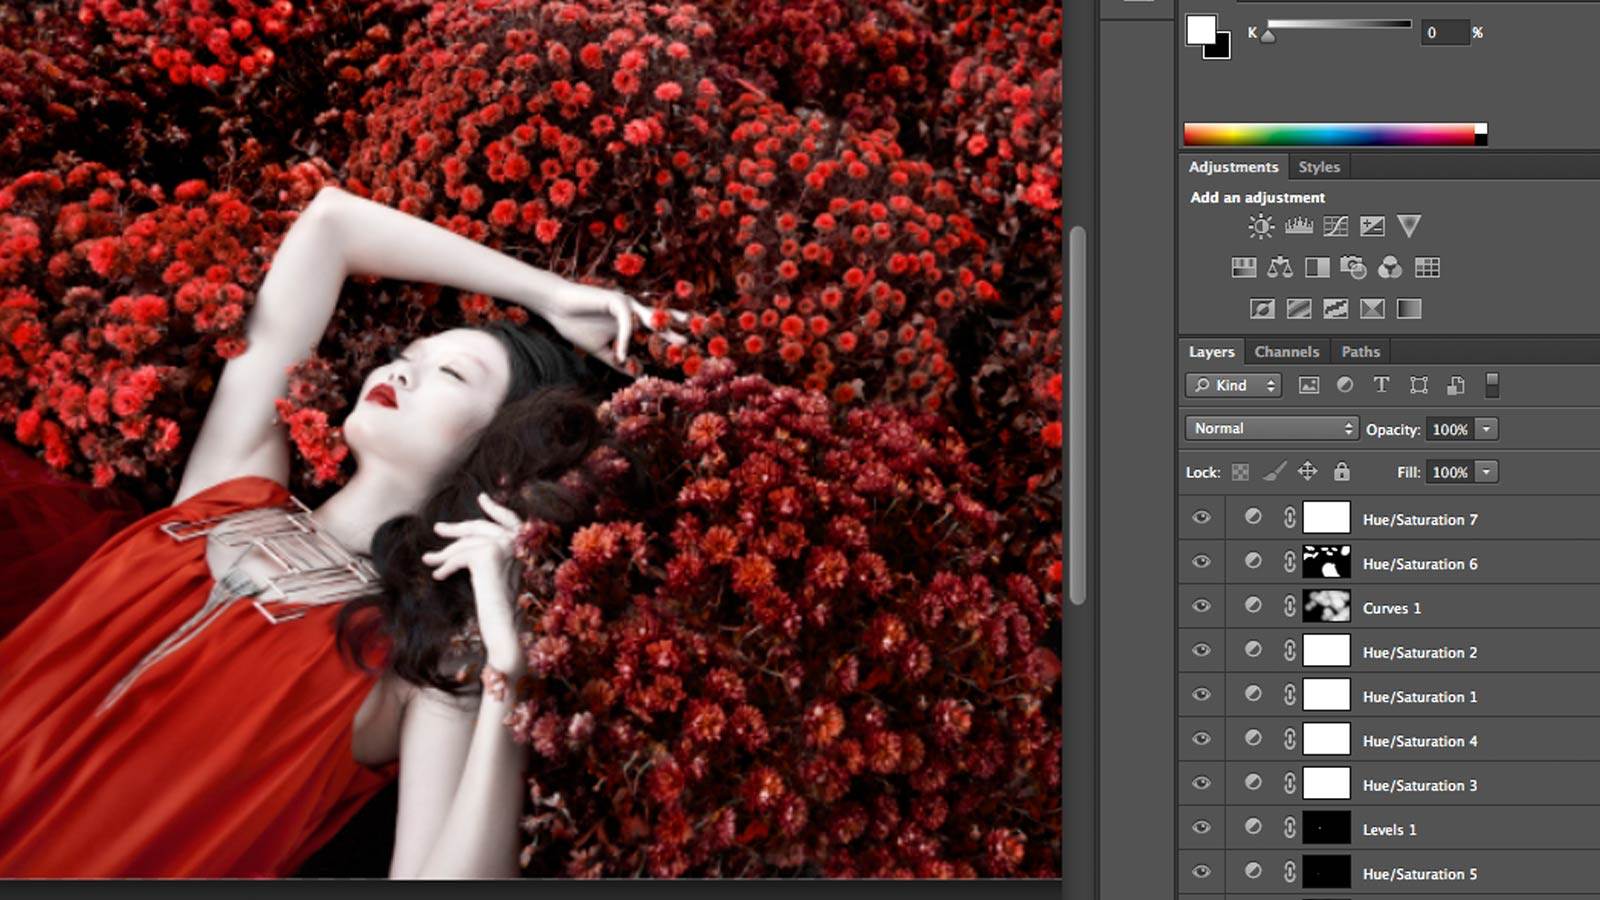Select the Hue/Saturation 4 layer name
Viewport: 1600px width, 900px height.
[1419, 741]
